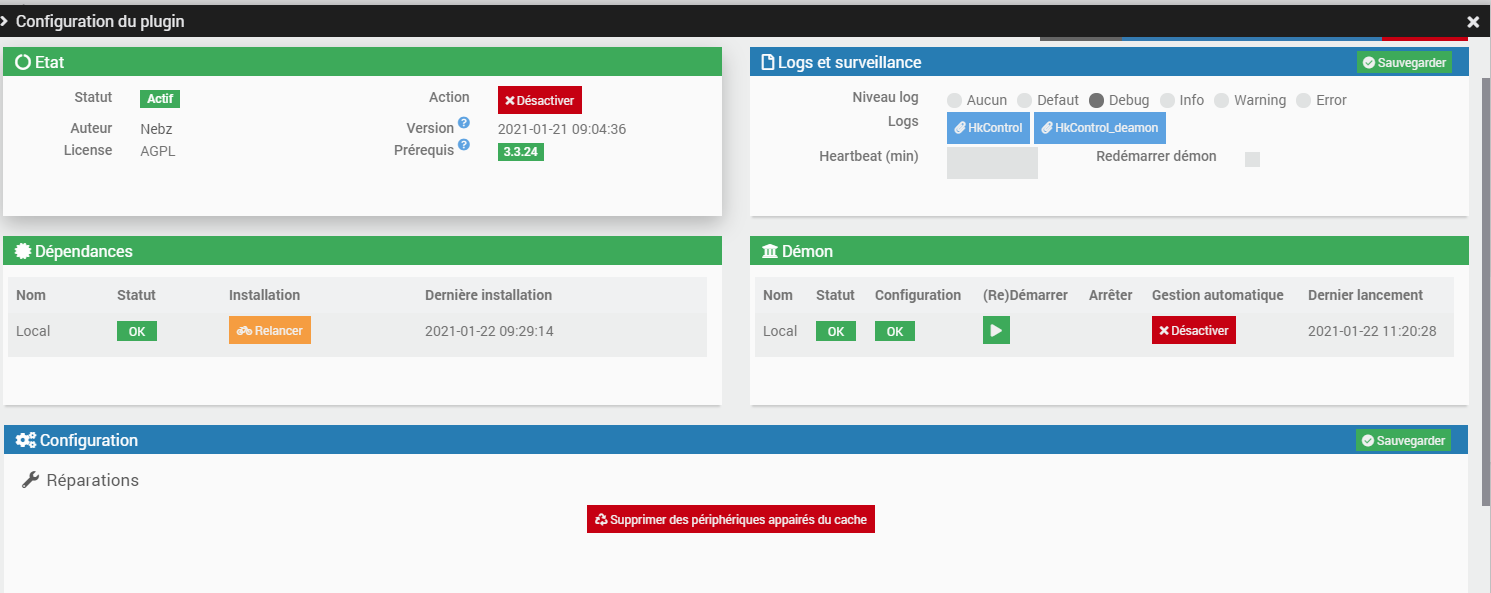
Task: Click the Dépendances header cog icon
Action: coord(23,252)
